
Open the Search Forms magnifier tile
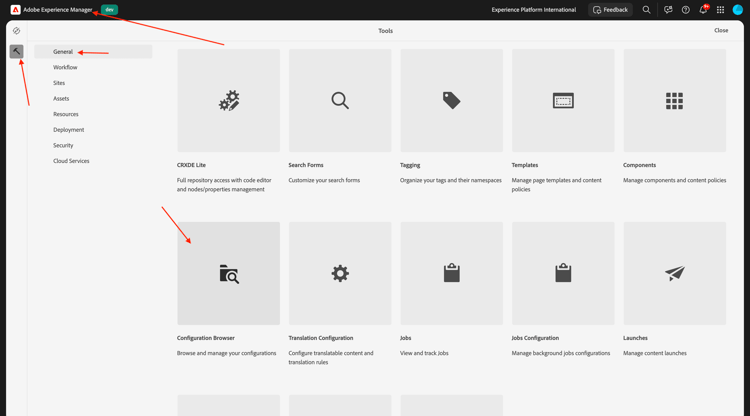tap(340, 100)
